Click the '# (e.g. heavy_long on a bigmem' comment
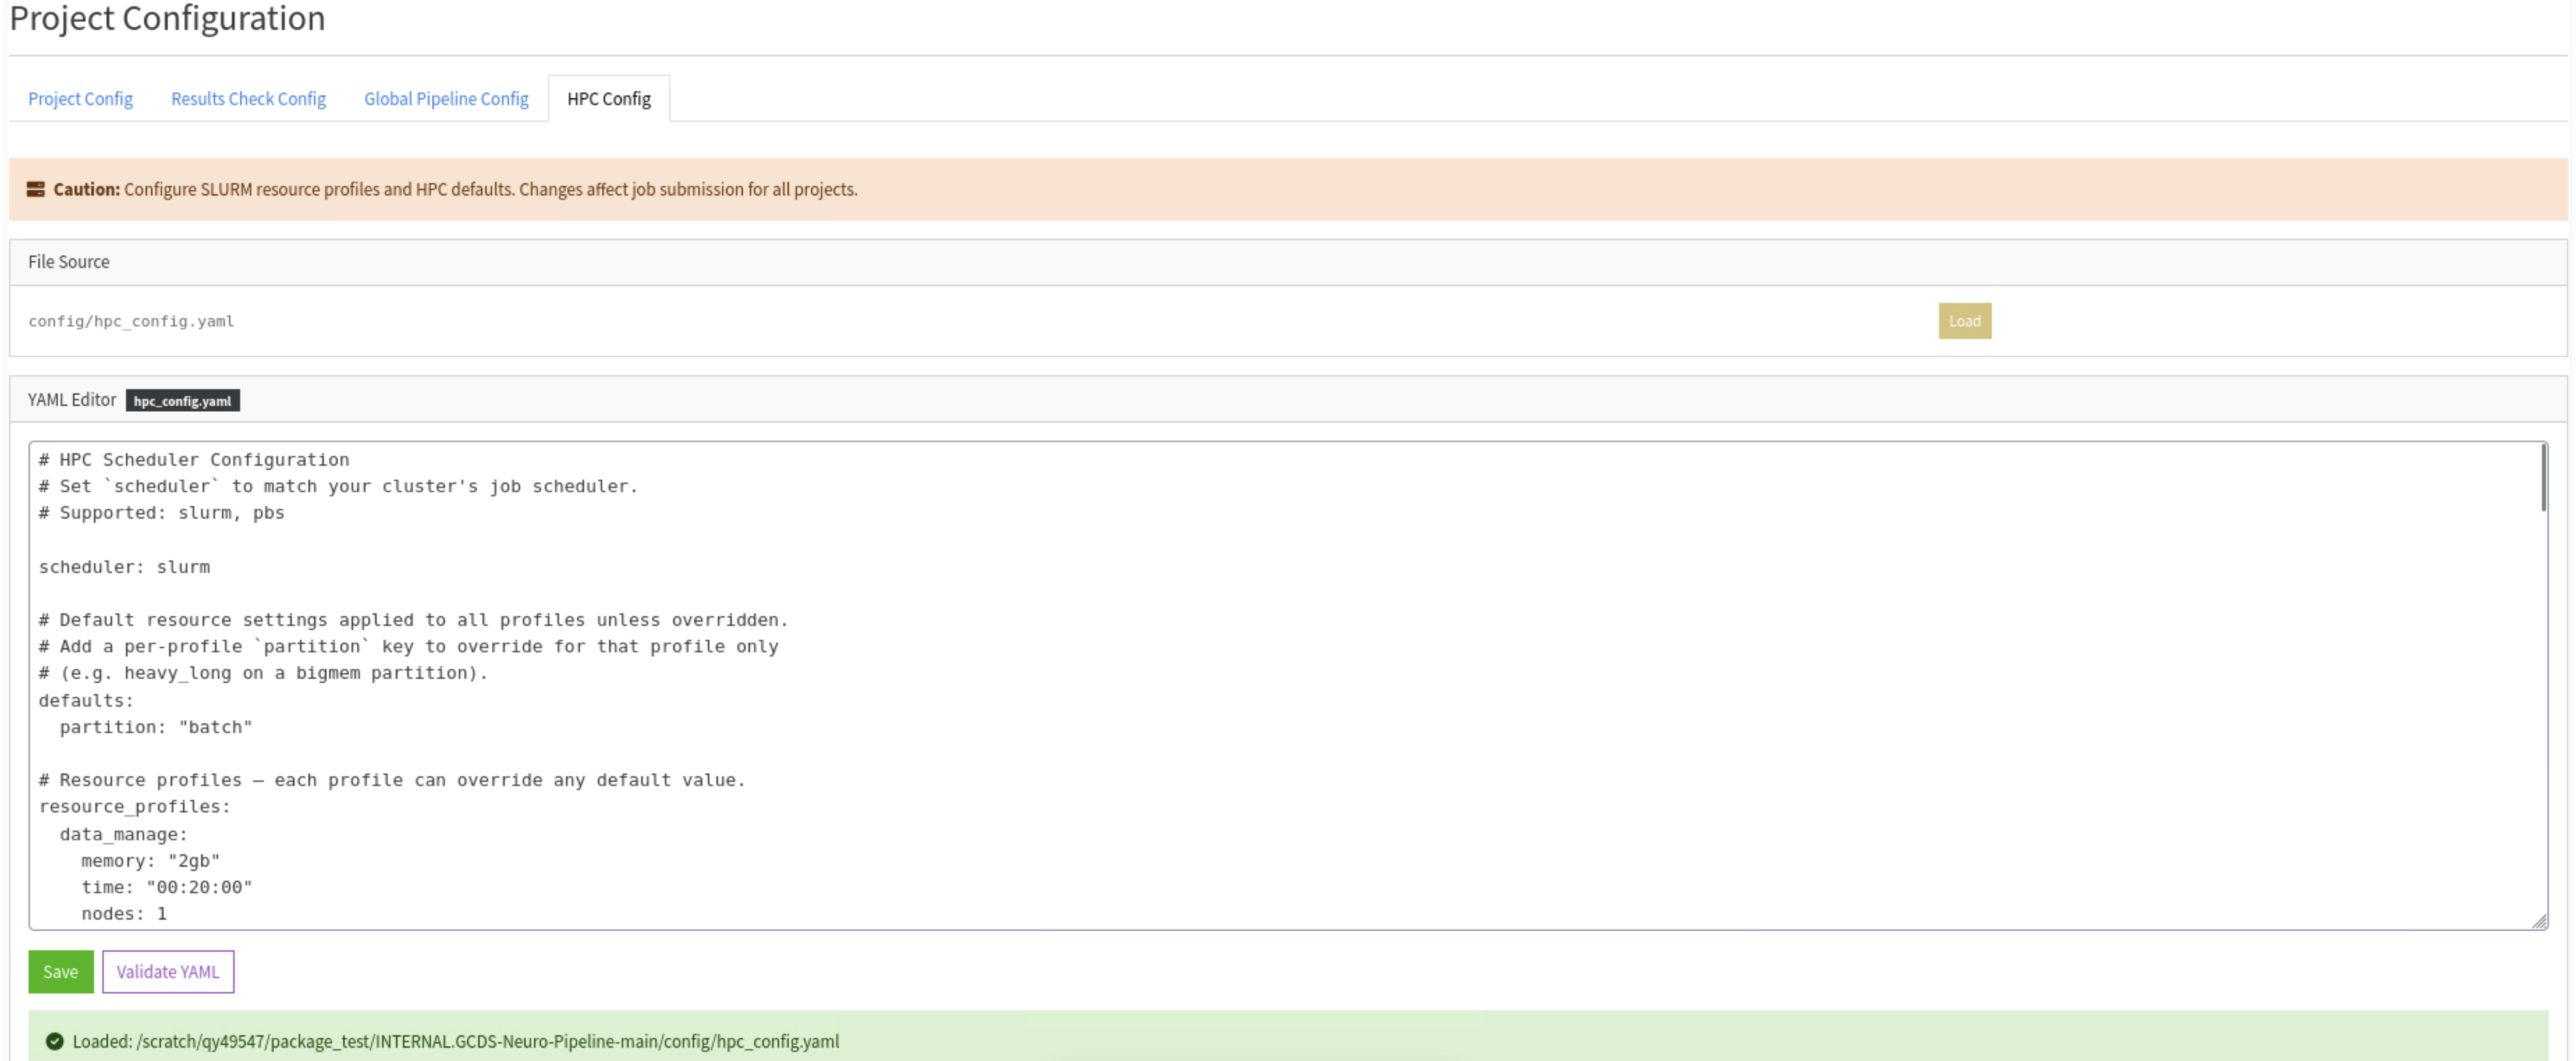Screen dimensions: 2576x1061 click(x=263, y=673)
